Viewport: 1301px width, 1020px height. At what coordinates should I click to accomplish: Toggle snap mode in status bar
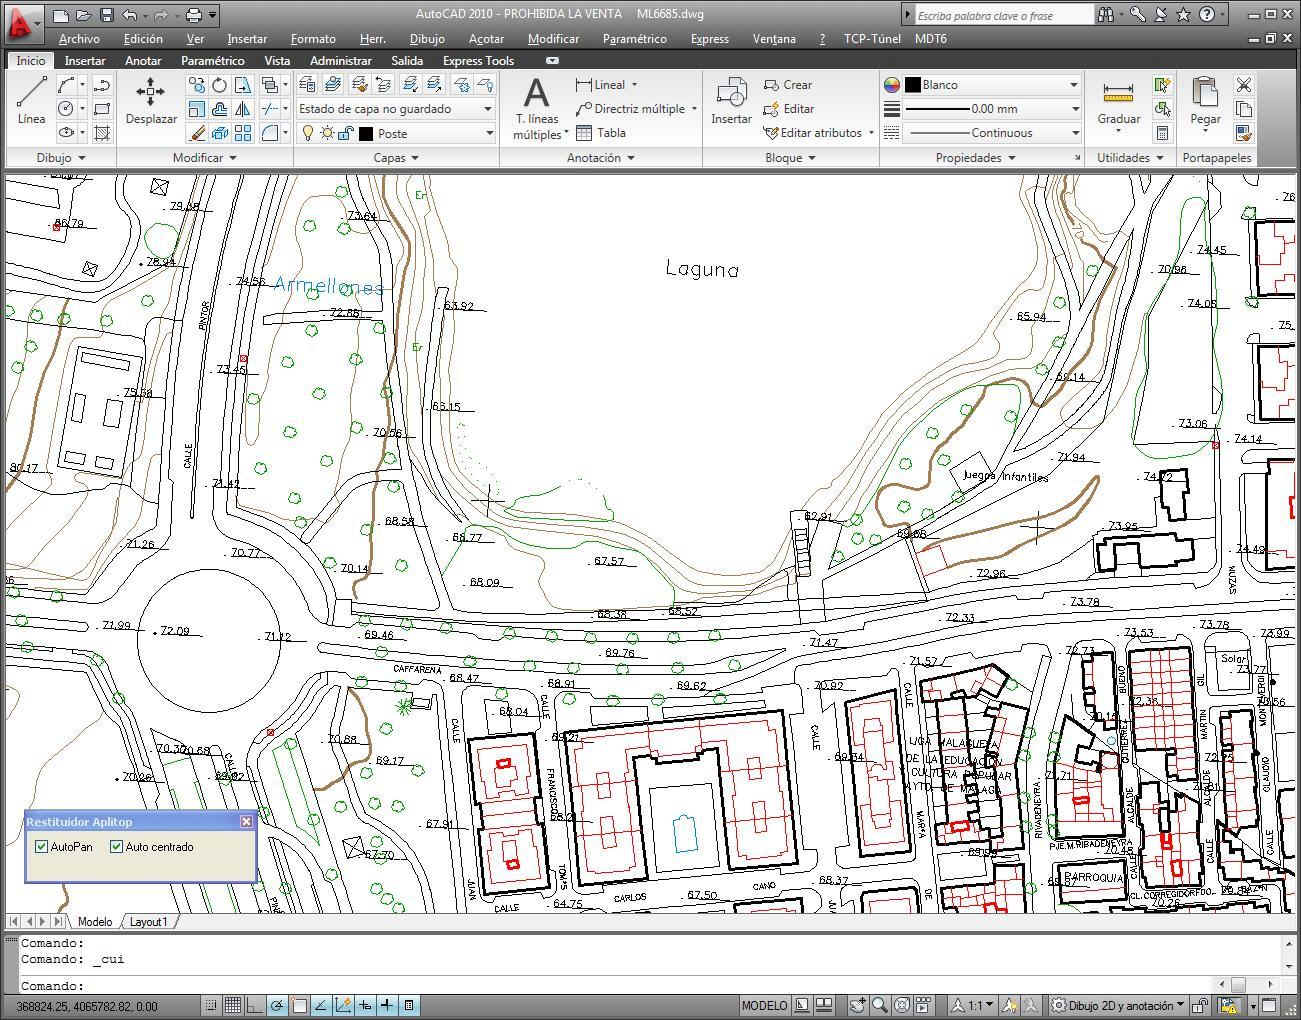point(211,1005)
